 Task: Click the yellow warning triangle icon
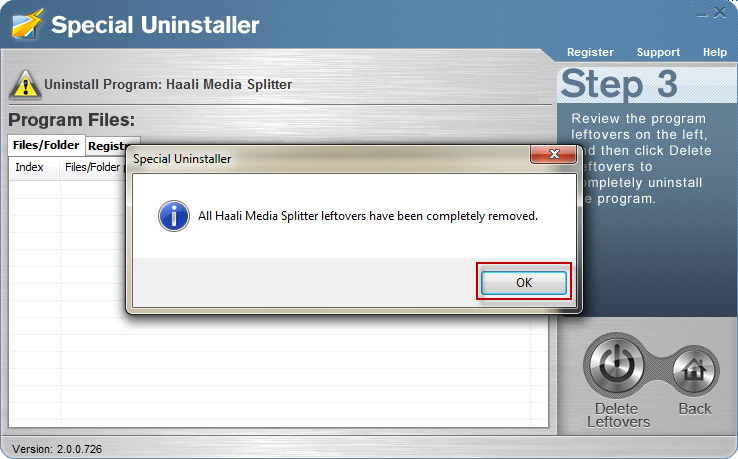click(x=25, y=85)
